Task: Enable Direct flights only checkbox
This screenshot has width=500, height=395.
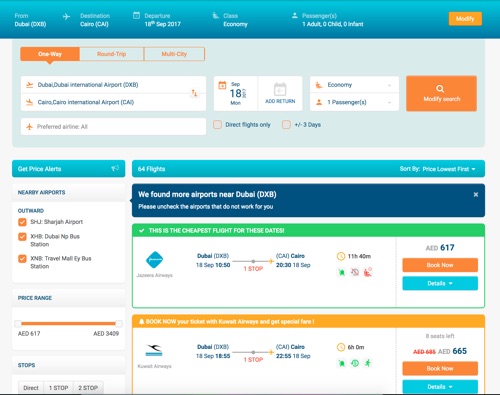Action: tap(217, 125)
